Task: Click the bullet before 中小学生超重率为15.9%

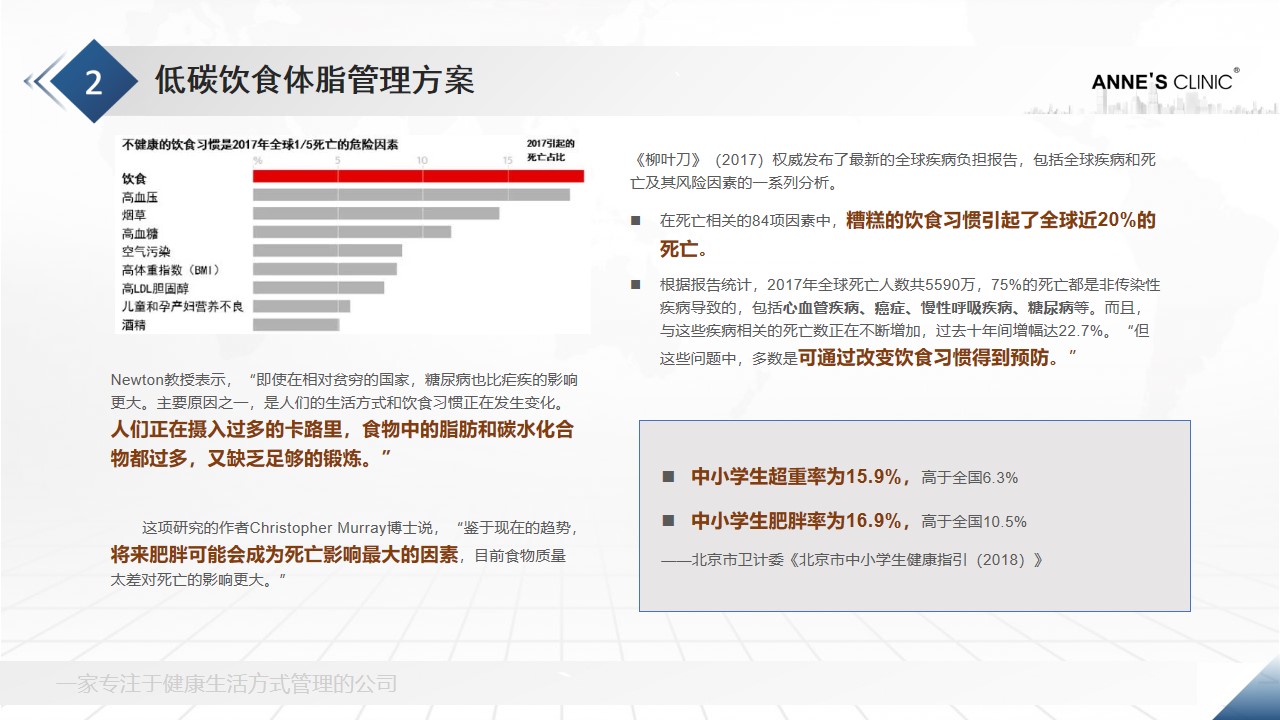Action: 668,478
